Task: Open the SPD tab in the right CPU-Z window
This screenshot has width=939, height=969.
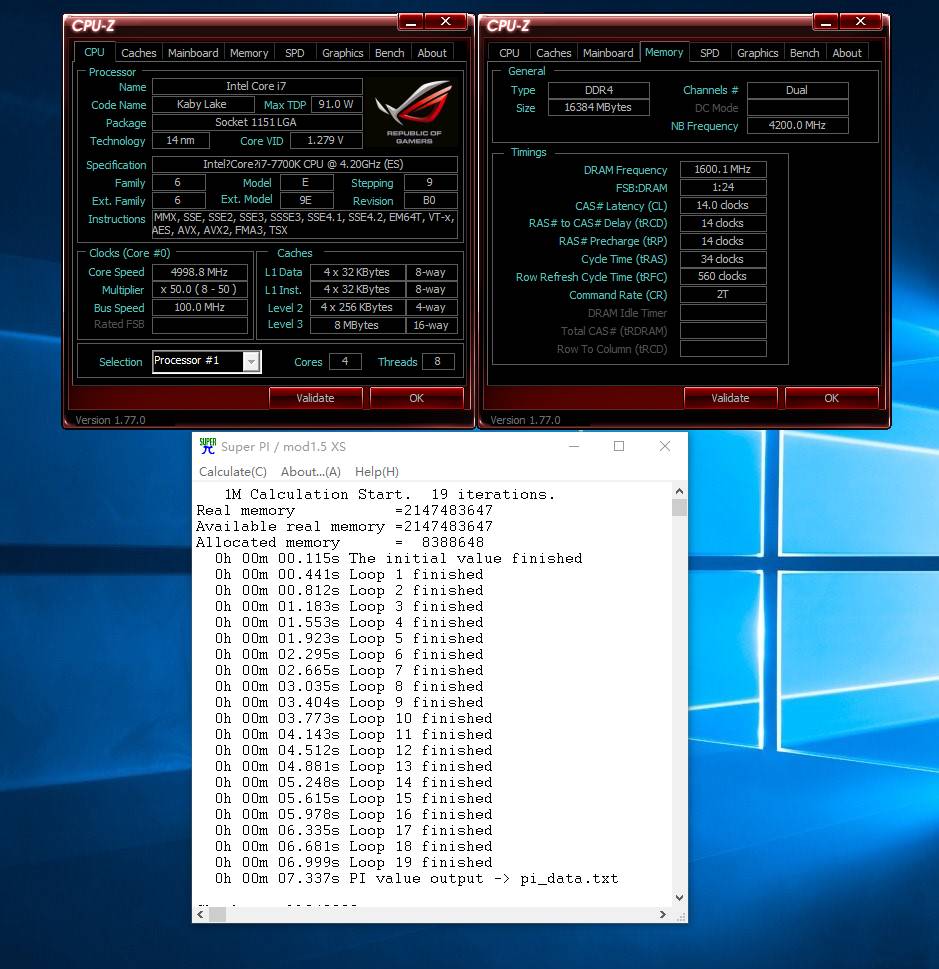Action: [709, 52]
